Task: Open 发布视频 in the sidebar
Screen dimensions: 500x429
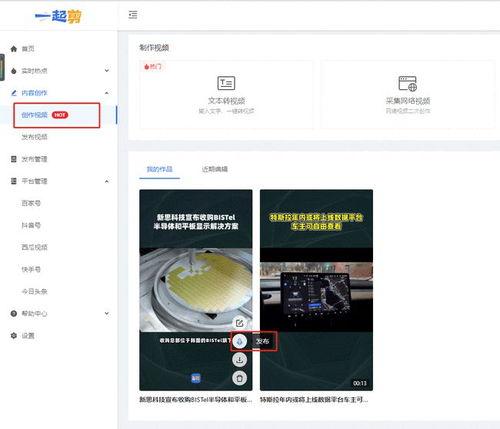Action: [34, 137]
